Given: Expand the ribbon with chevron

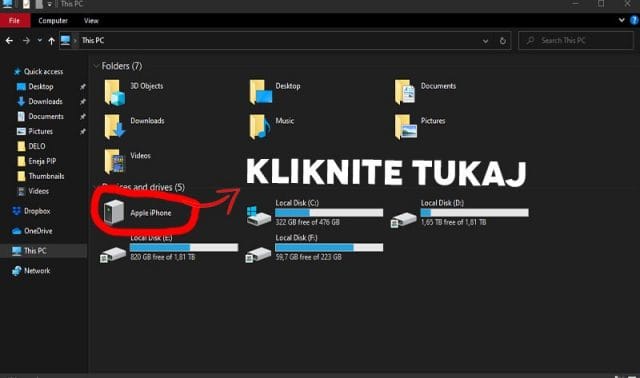Looking at the screenshot, I should click(621, 20).
